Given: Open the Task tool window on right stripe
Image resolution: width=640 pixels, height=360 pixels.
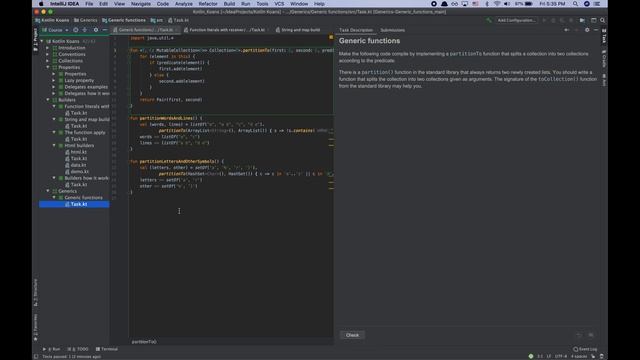Looking at the screenshot, I should (604, 36).
